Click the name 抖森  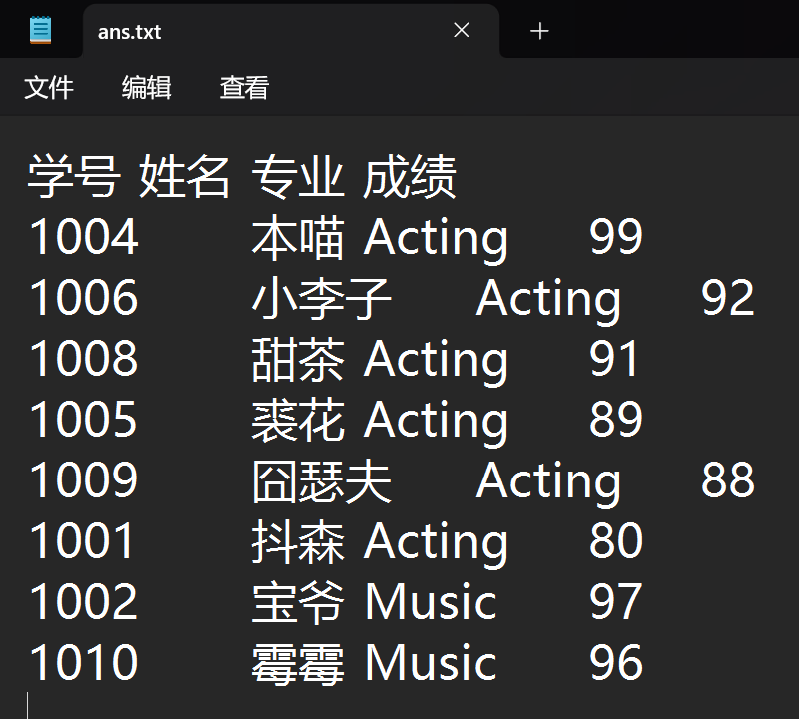298,541
